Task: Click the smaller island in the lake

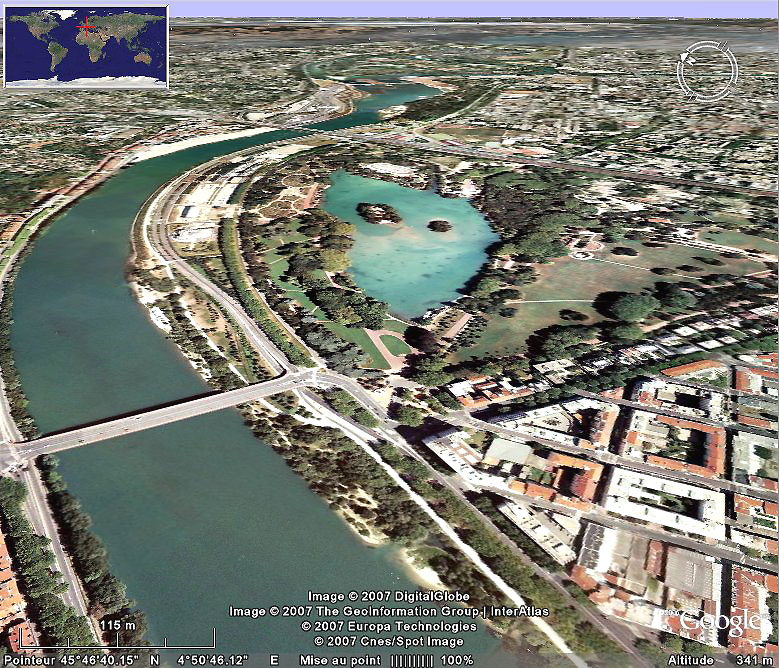Action: [x=439, y=225]
